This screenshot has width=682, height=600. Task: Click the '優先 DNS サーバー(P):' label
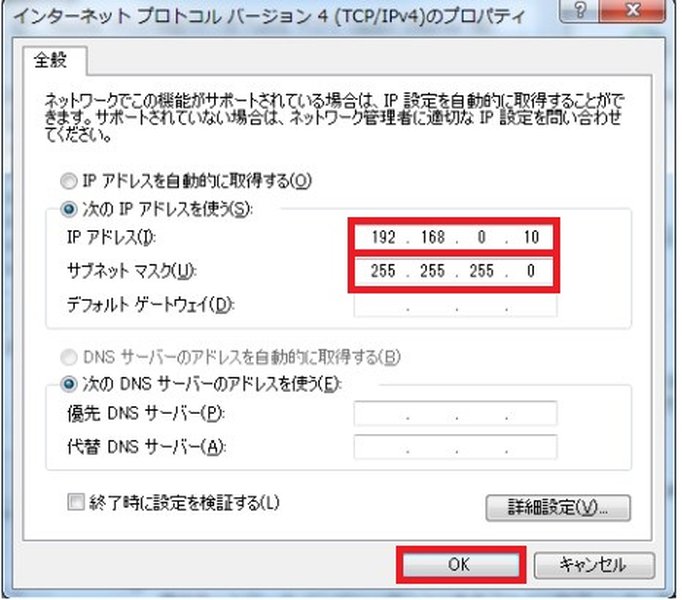(146, 413)
